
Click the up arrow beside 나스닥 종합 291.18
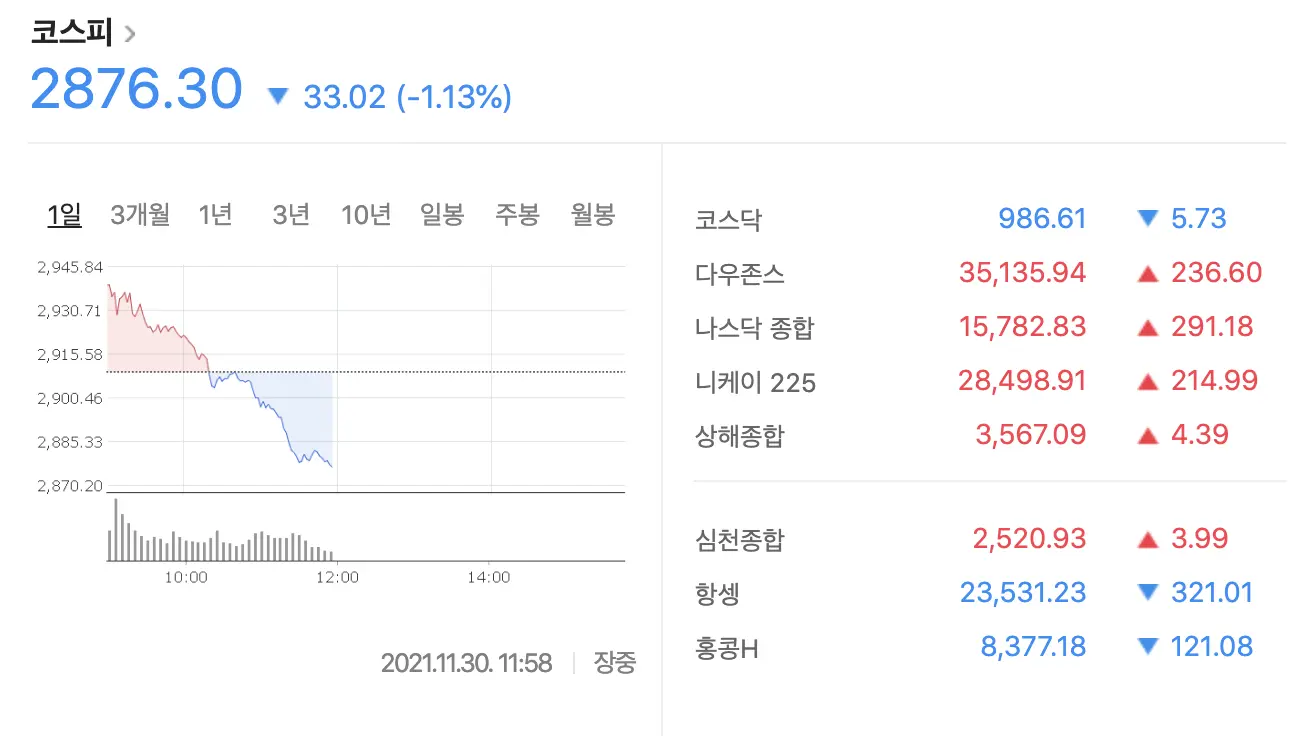pos(1148,326)
